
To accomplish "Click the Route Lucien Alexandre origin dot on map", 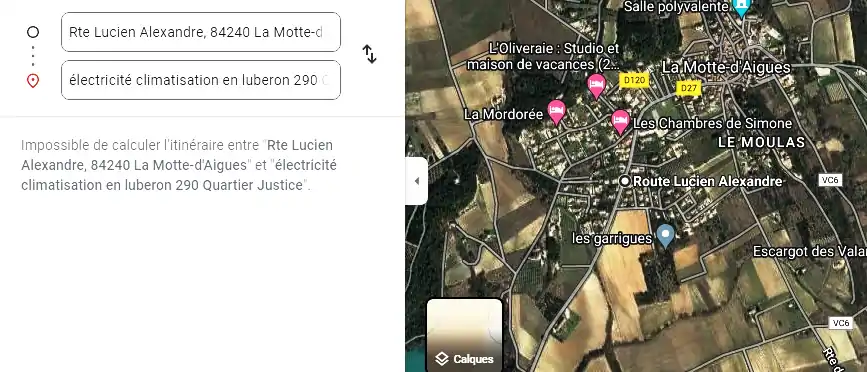I will point(625,181).
